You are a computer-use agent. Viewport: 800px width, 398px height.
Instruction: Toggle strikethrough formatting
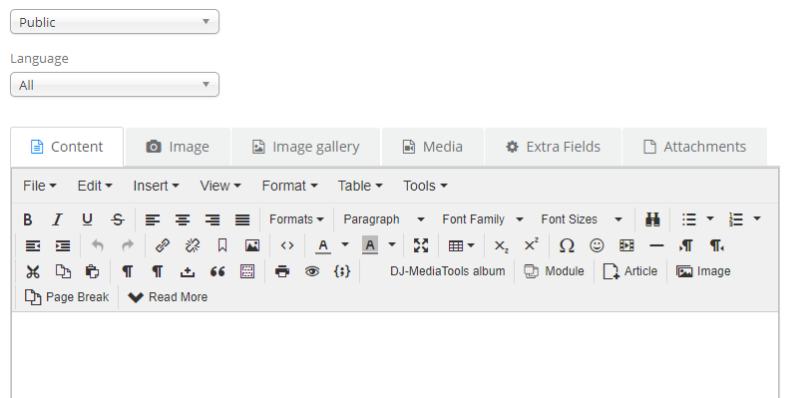click(117, 219)
